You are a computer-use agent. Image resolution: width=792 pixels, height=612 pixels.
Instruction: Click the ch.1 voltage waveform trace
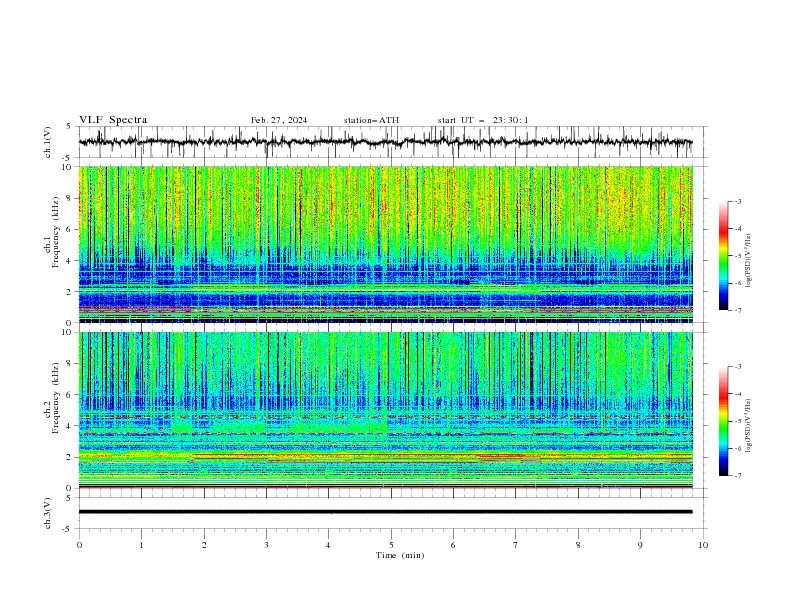[x=386, y=142]
